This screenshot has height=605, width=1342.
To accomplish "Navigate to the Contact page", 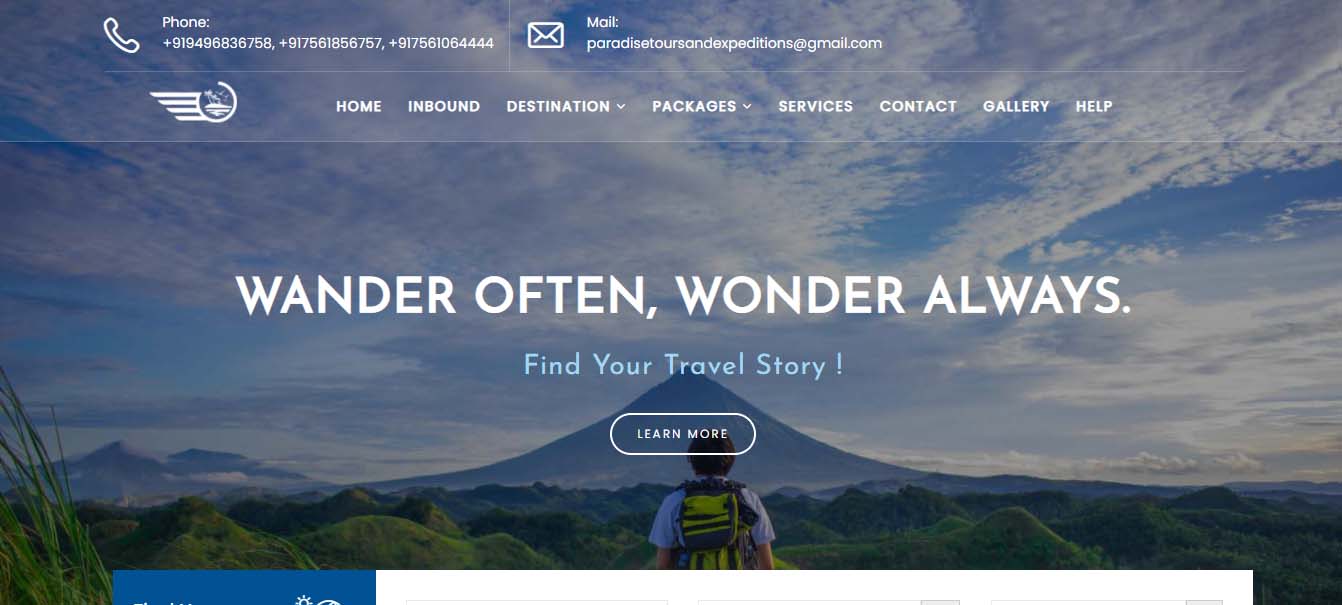I will click(x=918, y=106).
